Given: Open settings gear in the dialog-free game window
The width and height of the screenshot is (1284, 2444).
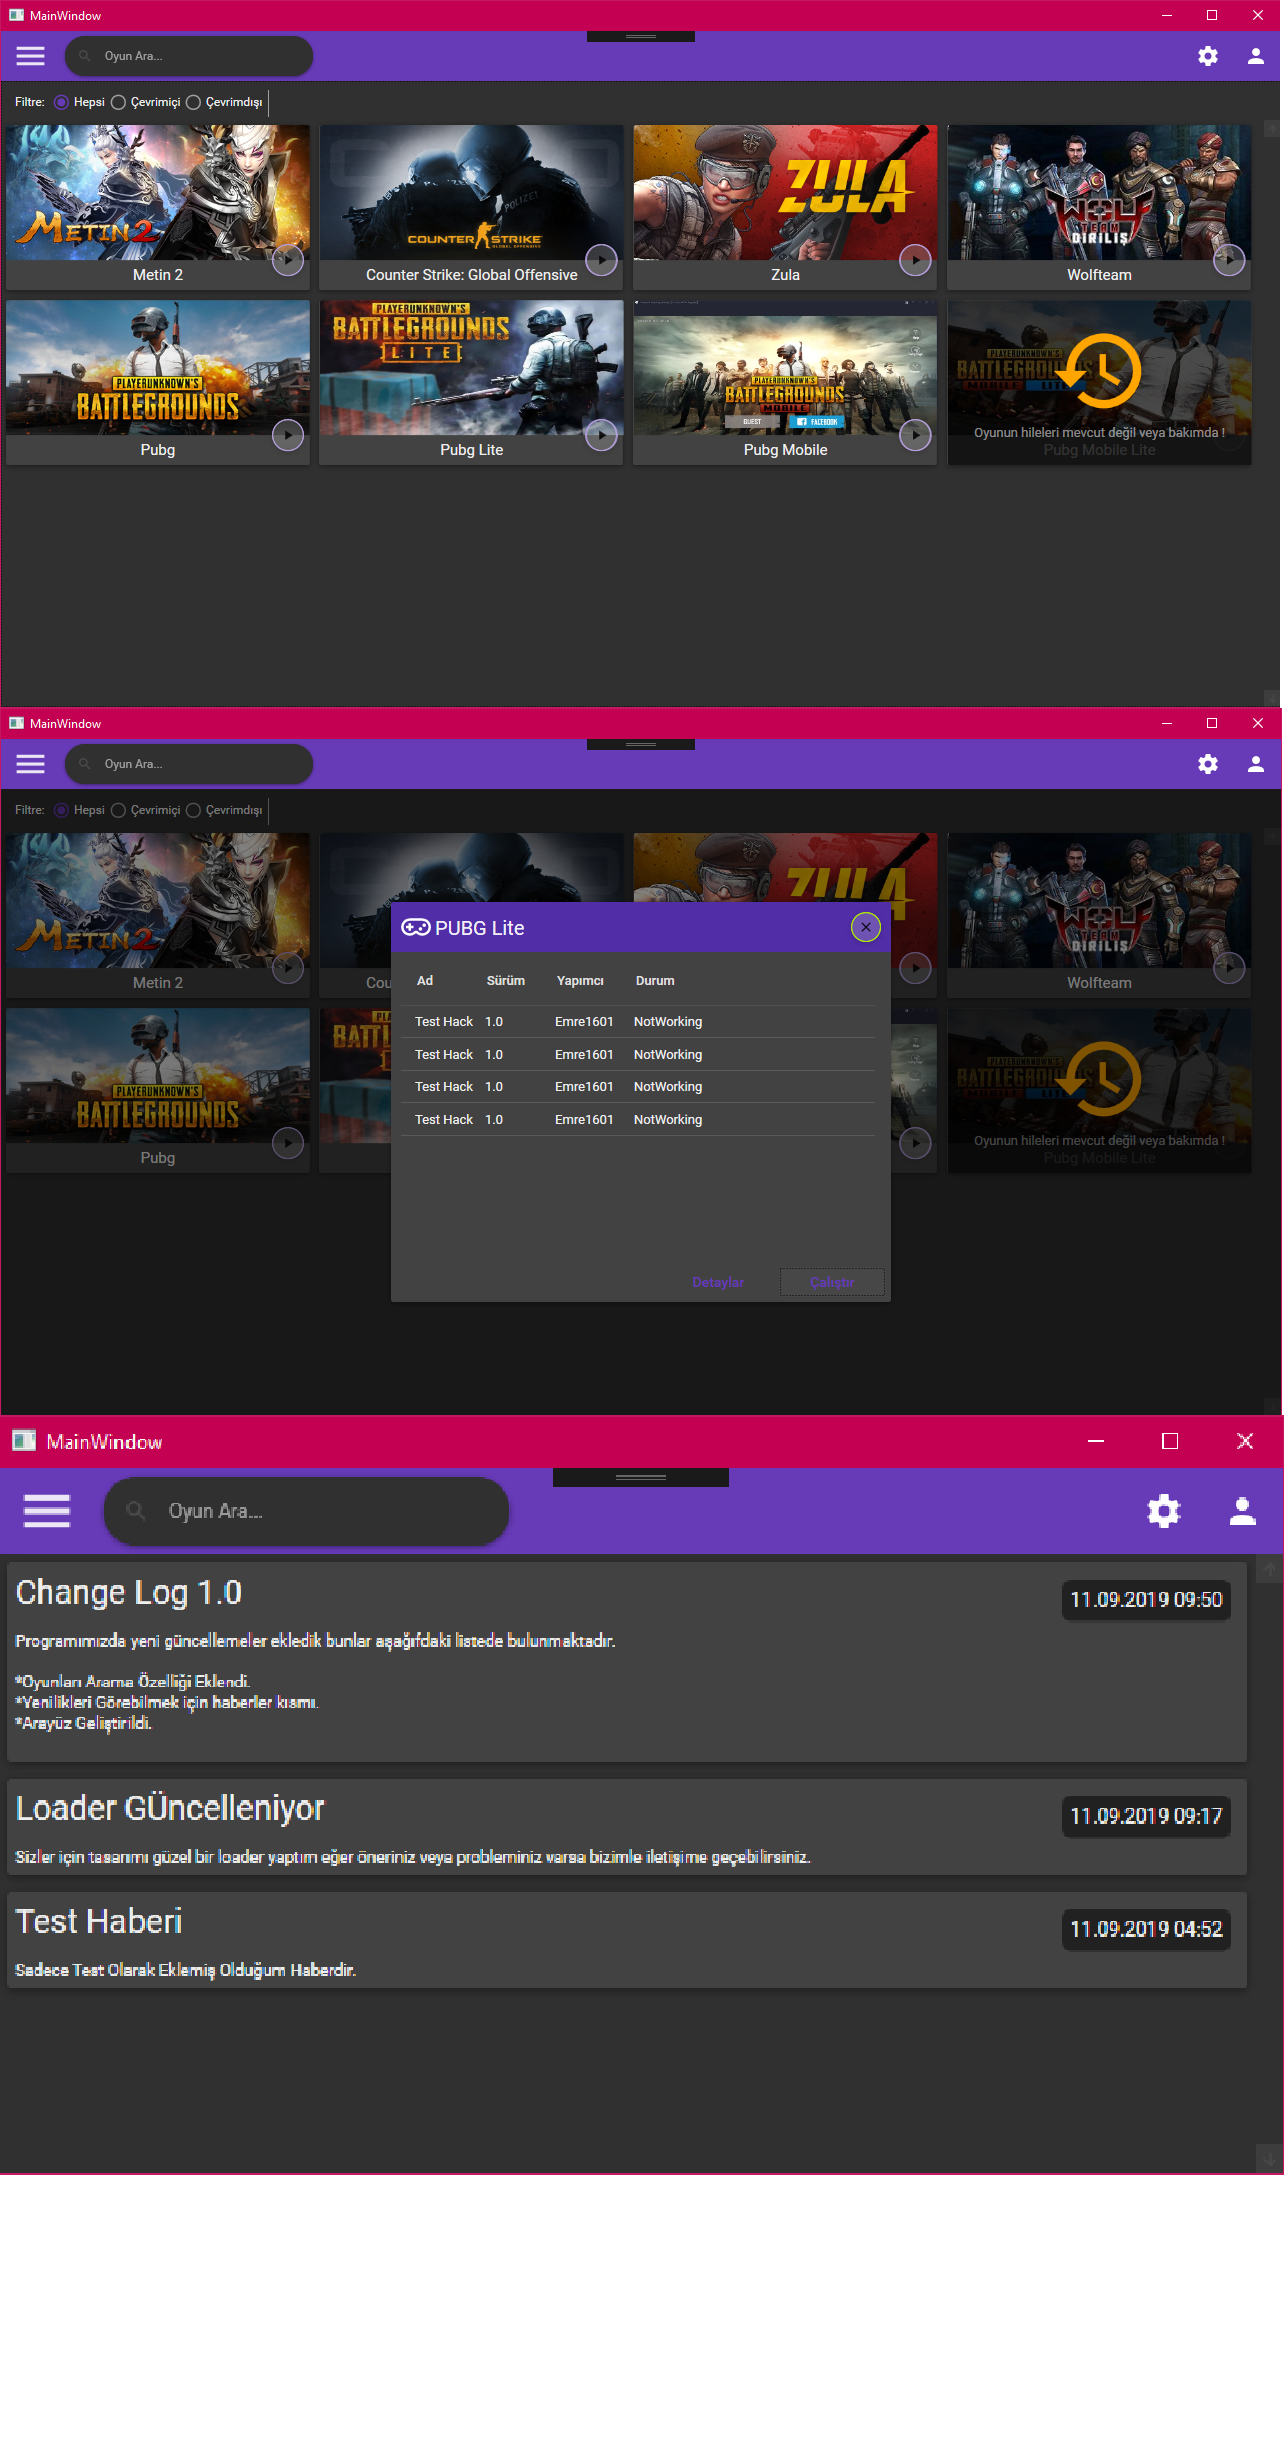Looking at the screenshot, I should (x=1208, y=56).
